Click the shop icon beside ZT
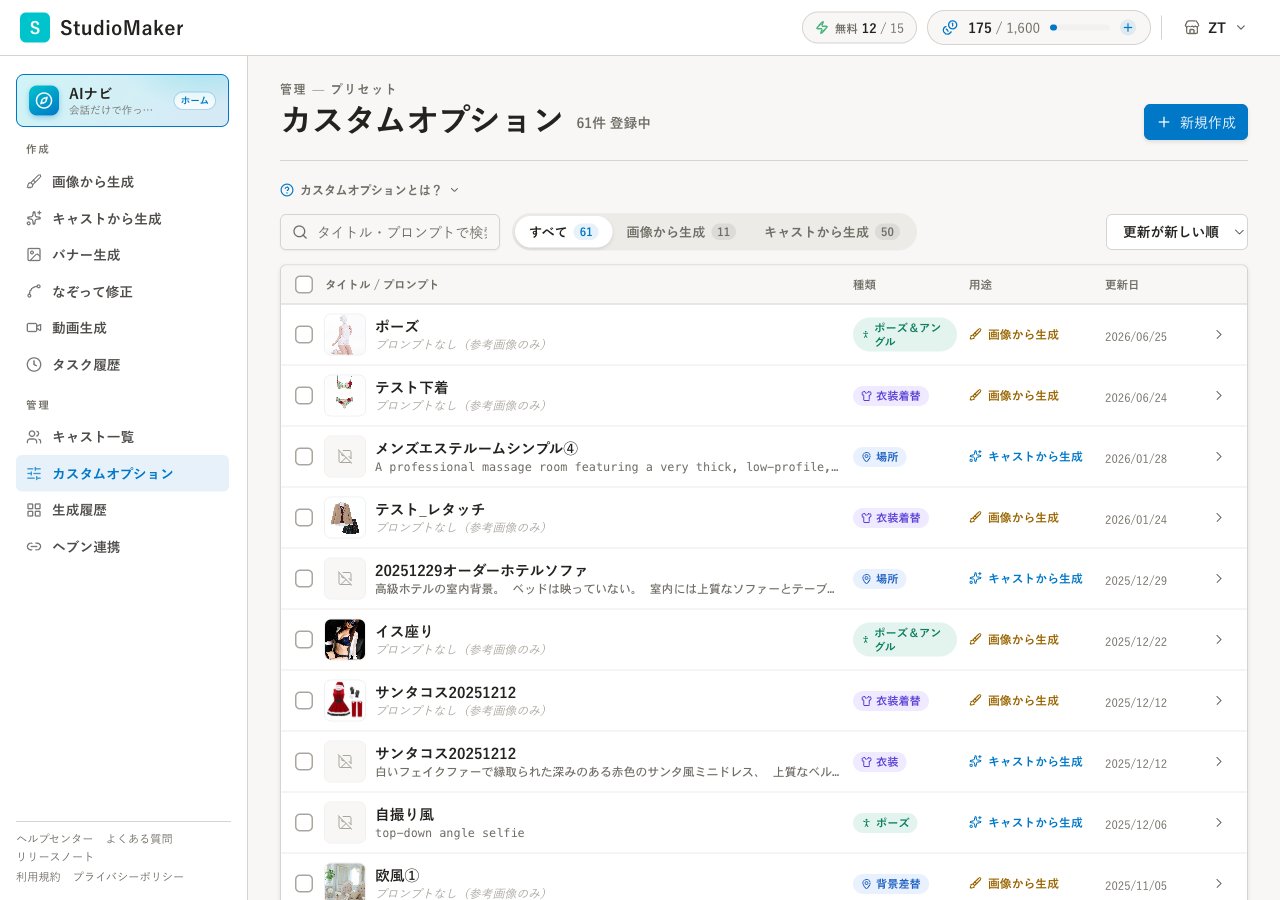The image size is (1280, 900). (1192, 28)
